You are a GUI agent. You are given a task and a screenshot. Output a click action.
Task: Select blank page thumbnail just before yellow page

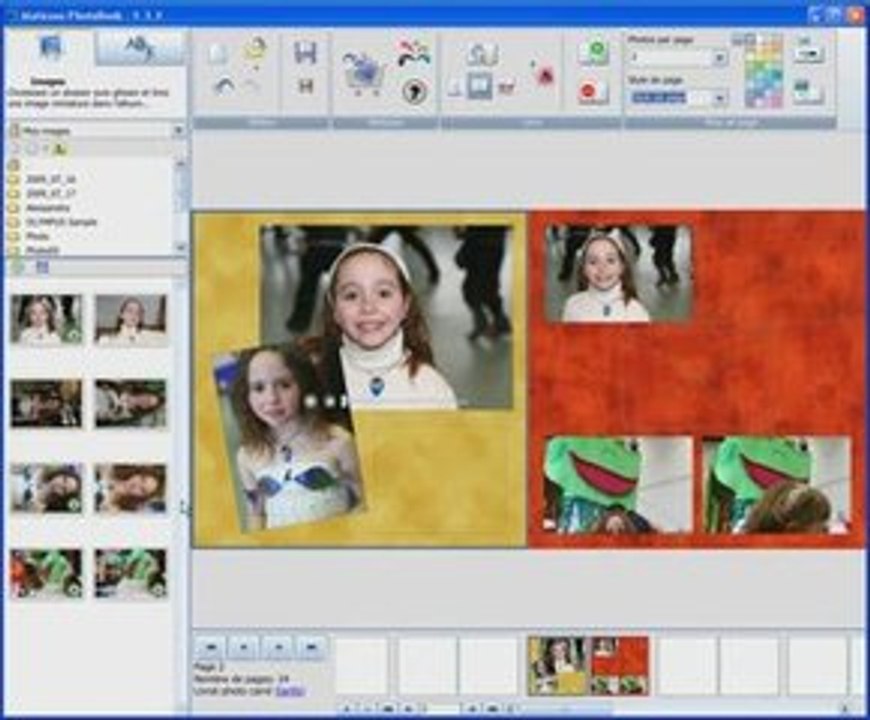[x=488, y=666]
